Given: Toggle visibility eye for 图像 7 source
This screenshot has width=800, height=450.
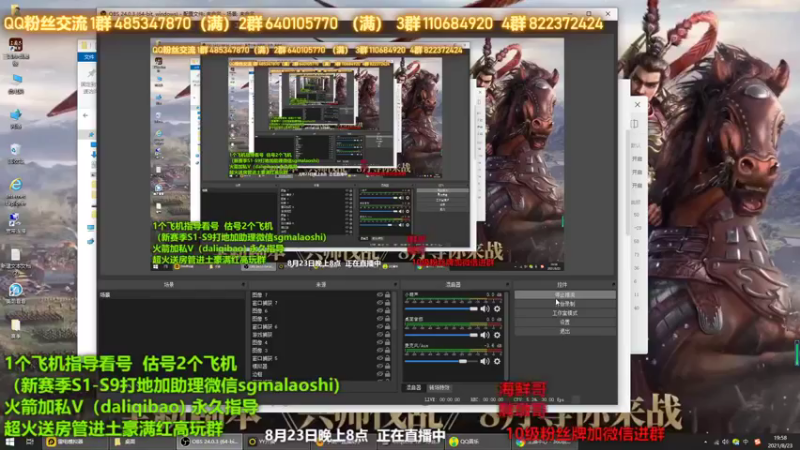Looking at the screenshot, I should coord(380,295).
